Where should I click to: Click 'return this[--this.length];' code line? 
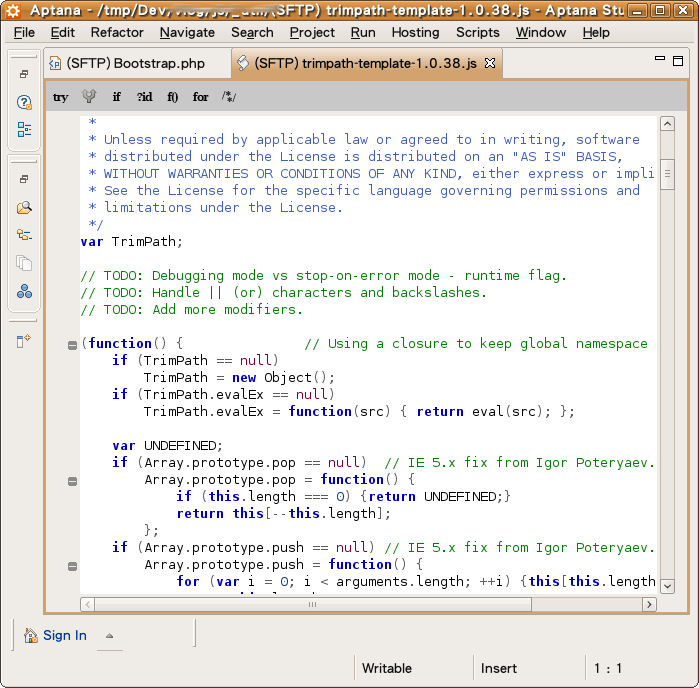point(284,513)
